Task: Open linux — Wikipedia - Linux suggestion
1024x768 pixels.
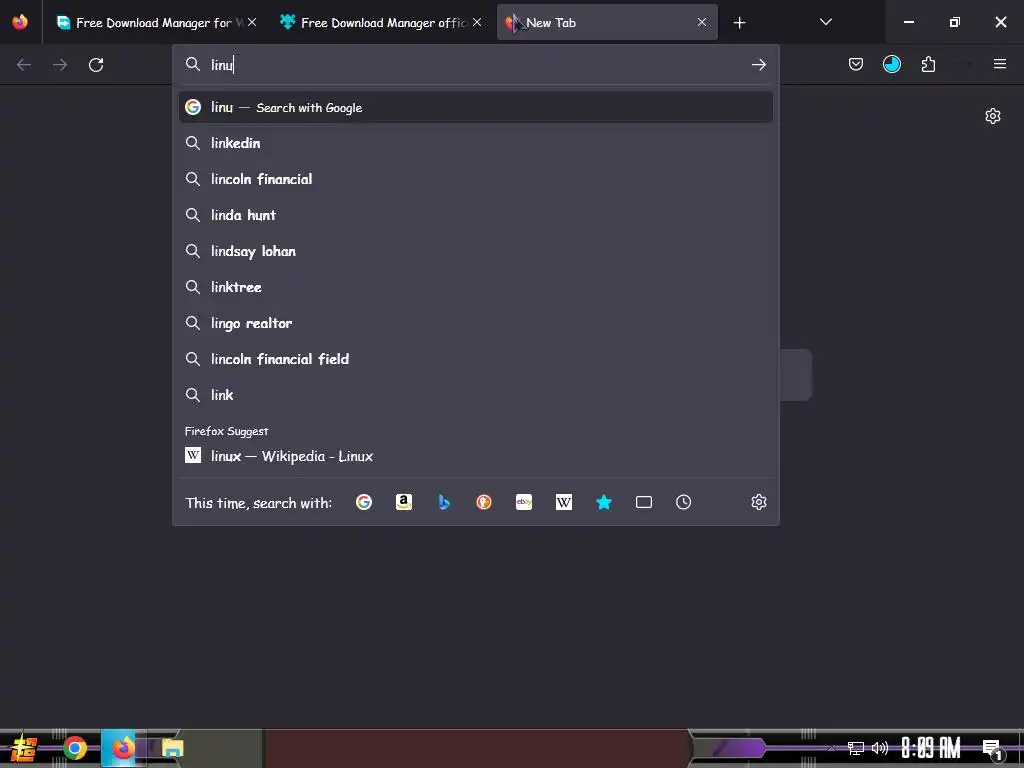Action: pos(475,456)
